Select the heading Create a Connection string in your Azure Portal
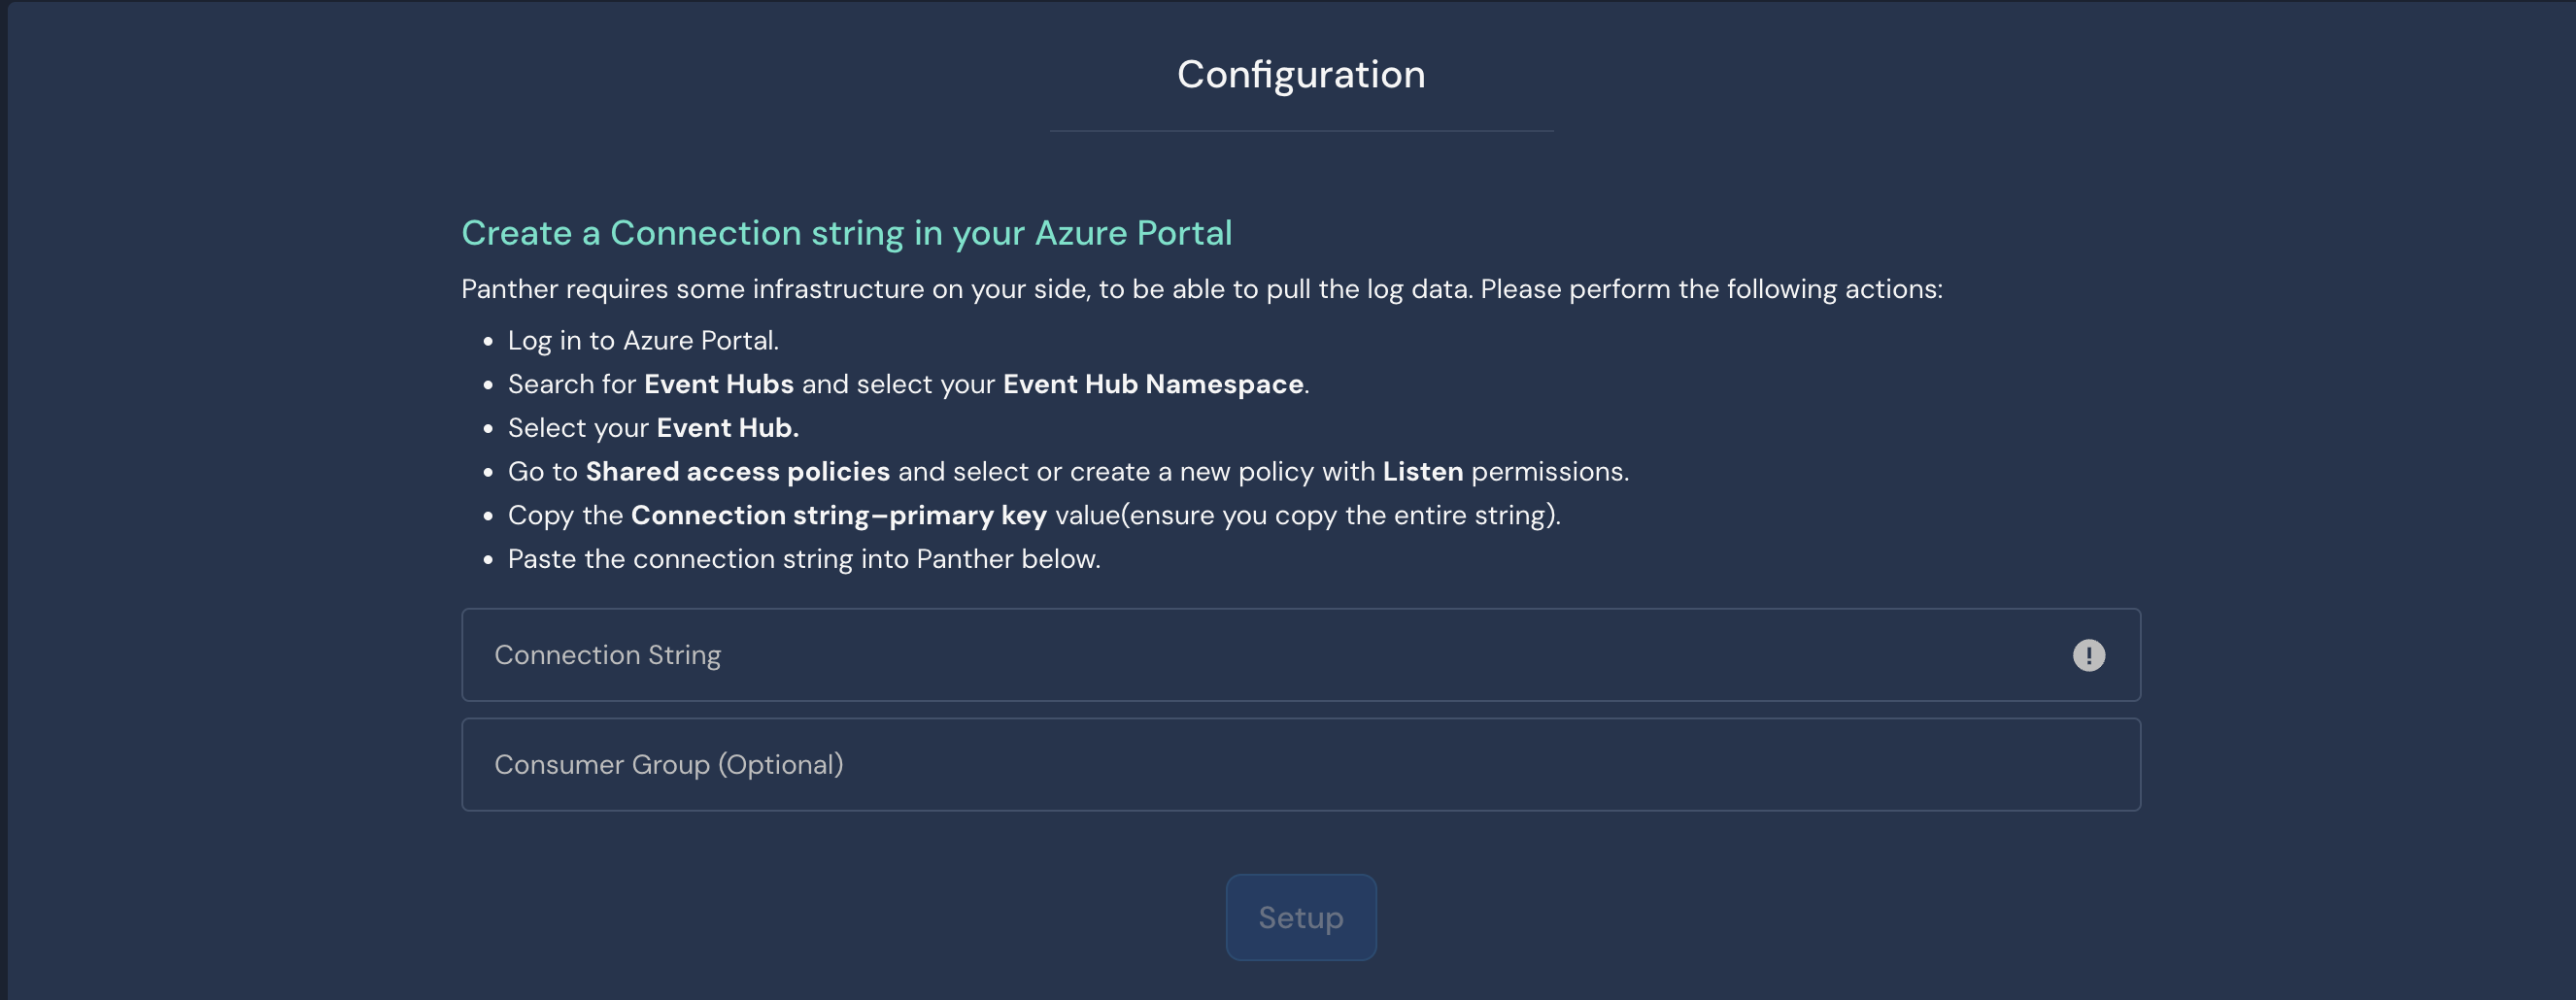The height and width of the screenshot is (1000, 2576). coord(846,232)
